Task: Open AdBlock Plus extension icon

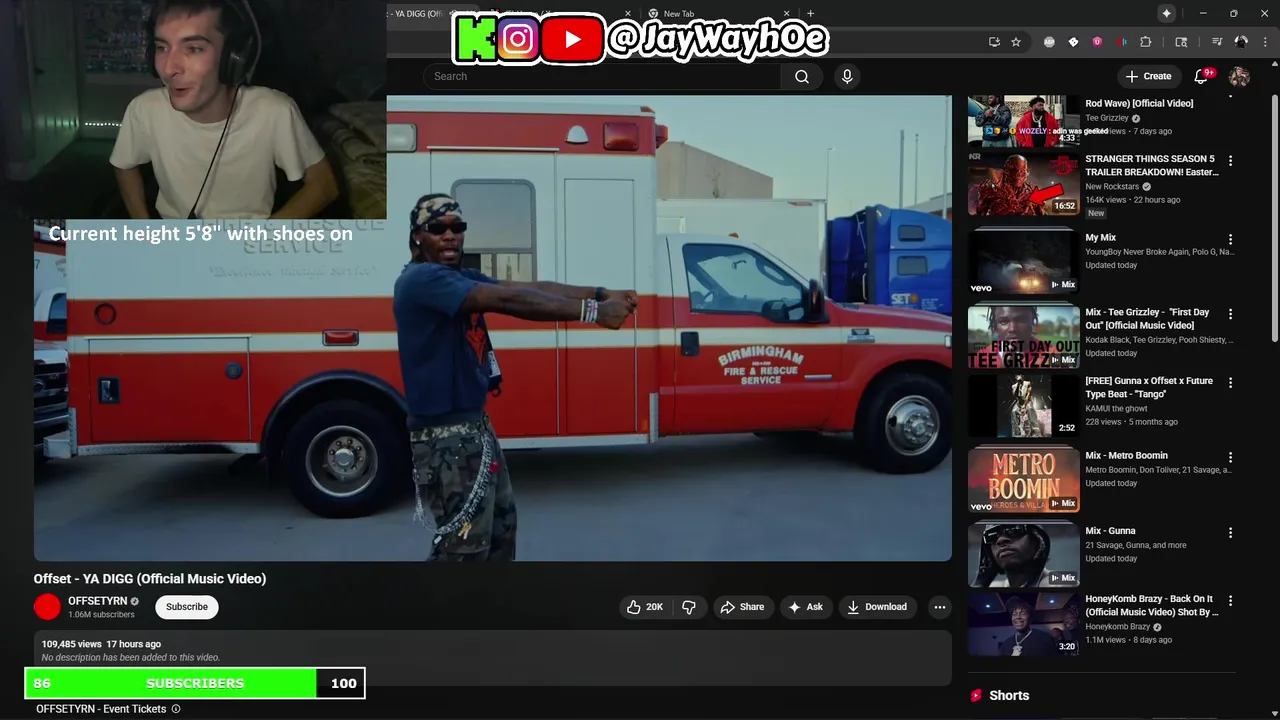Action: [x=1049, y=42]
